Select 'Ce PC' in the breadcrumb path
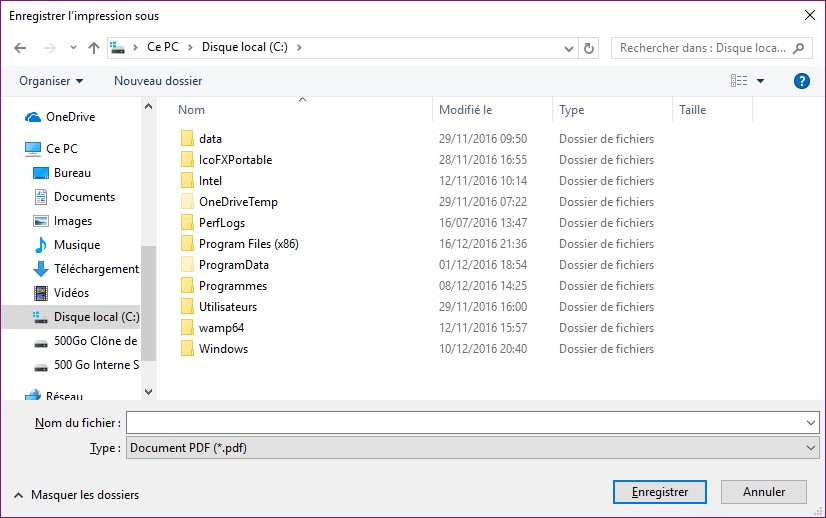This screenshot has width=826, height=518. point(163,47)
